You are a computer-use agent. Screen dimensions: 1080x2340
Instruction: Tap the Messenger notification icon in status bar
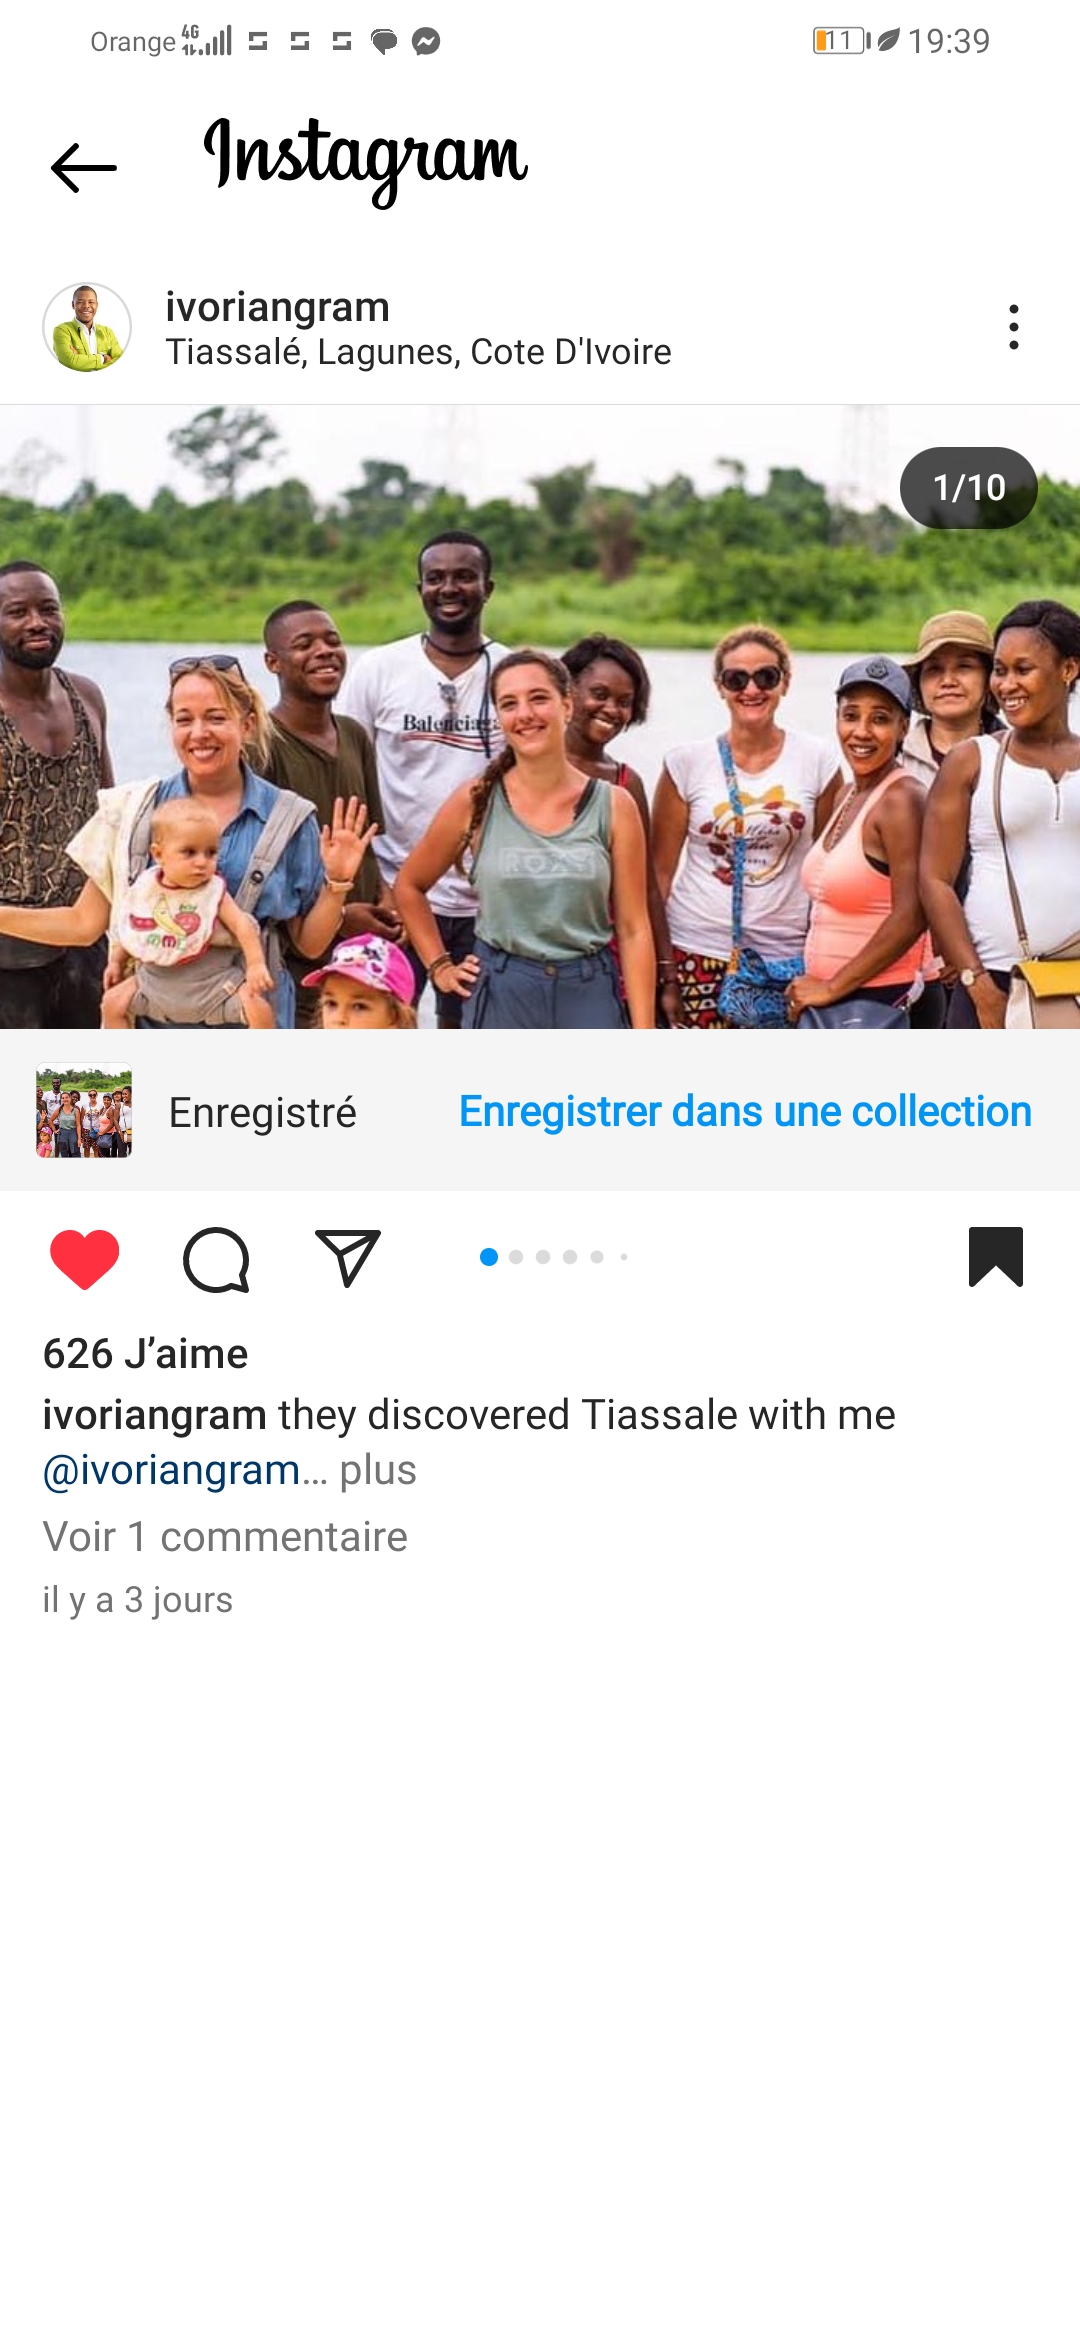click(x=426, y=41)
